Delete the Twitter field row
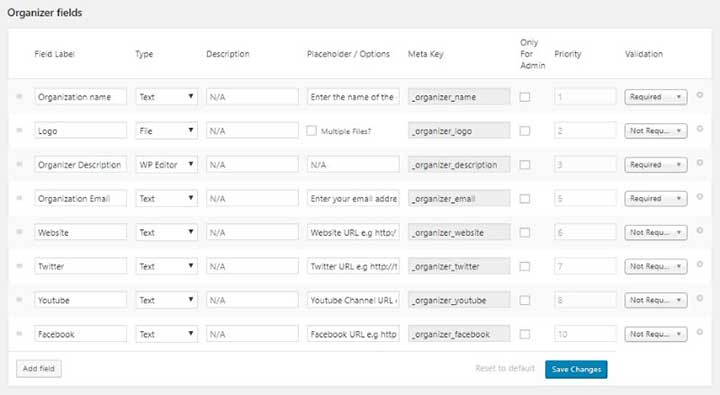 (699, 265)
